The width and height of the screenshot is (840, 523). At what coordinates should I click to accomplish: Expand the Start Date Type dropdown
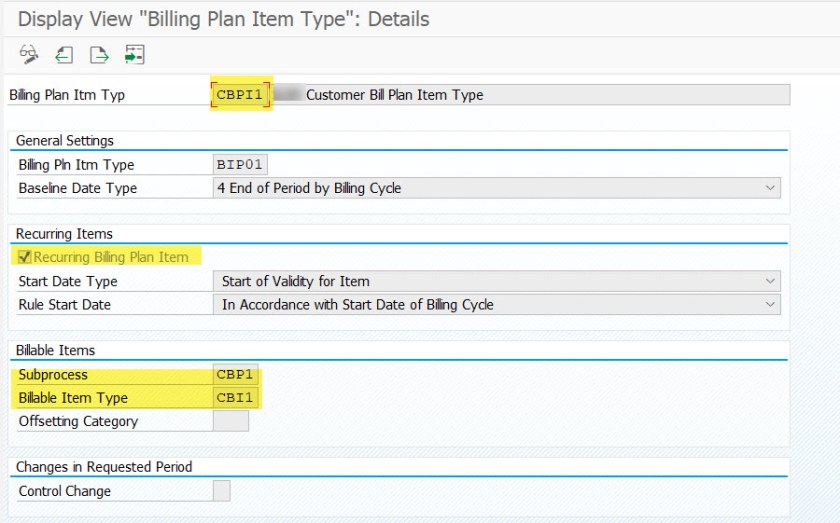pos(769,281)
